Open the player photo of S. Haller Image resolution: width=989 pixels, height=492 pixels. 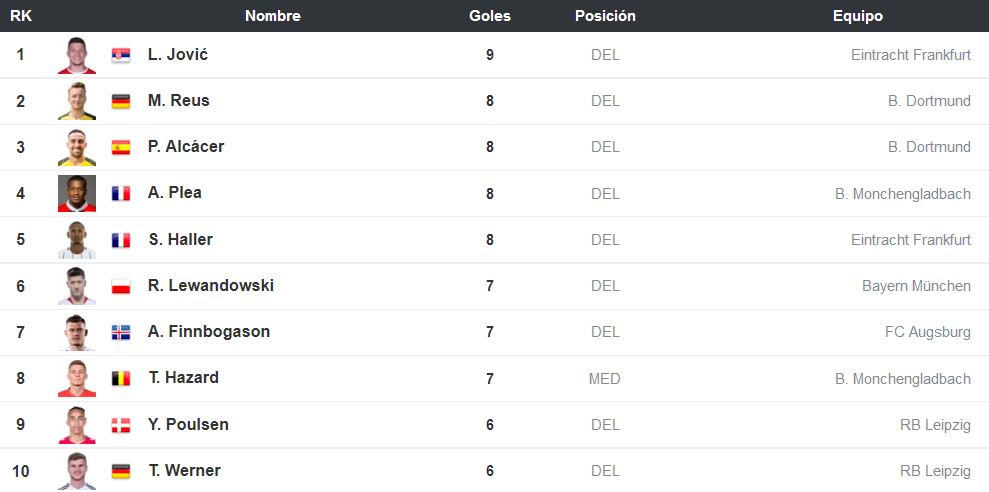[x=77, y=240]
